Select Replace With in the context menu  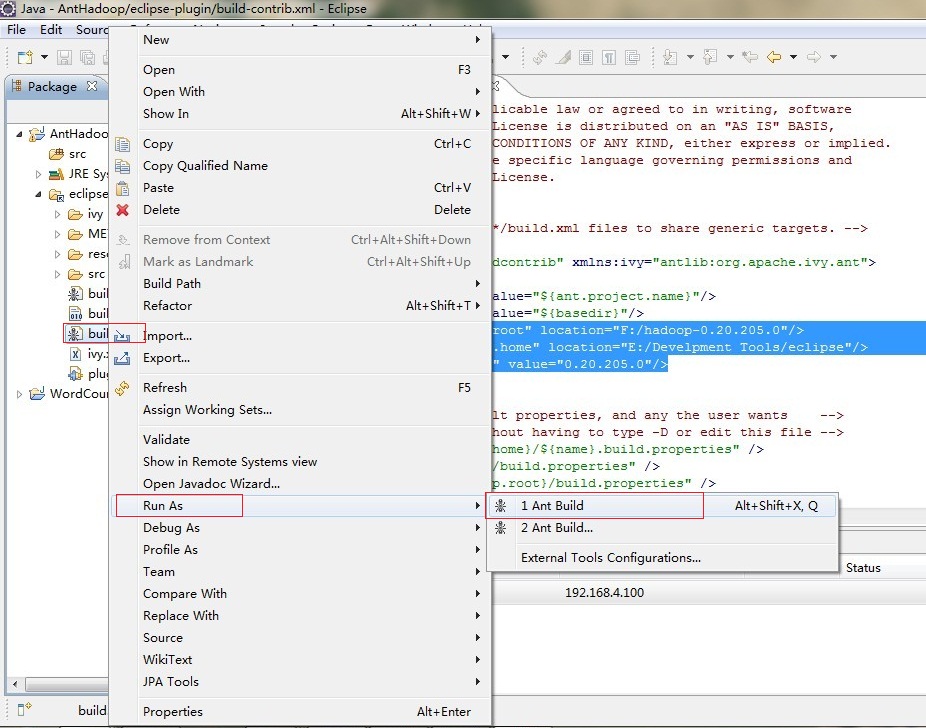coord(301,615)
